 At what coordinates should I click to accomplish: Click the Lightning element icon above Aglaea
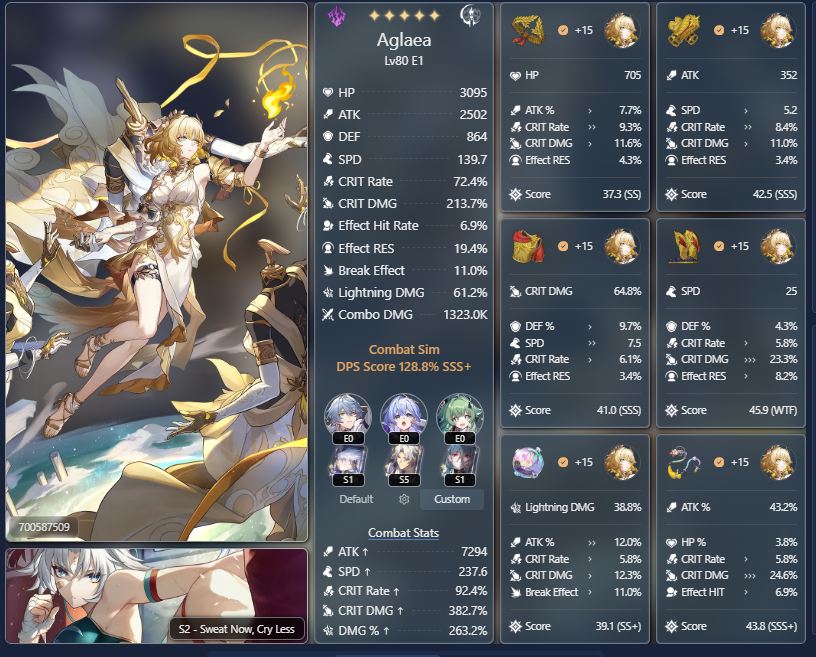click(337, 16)
